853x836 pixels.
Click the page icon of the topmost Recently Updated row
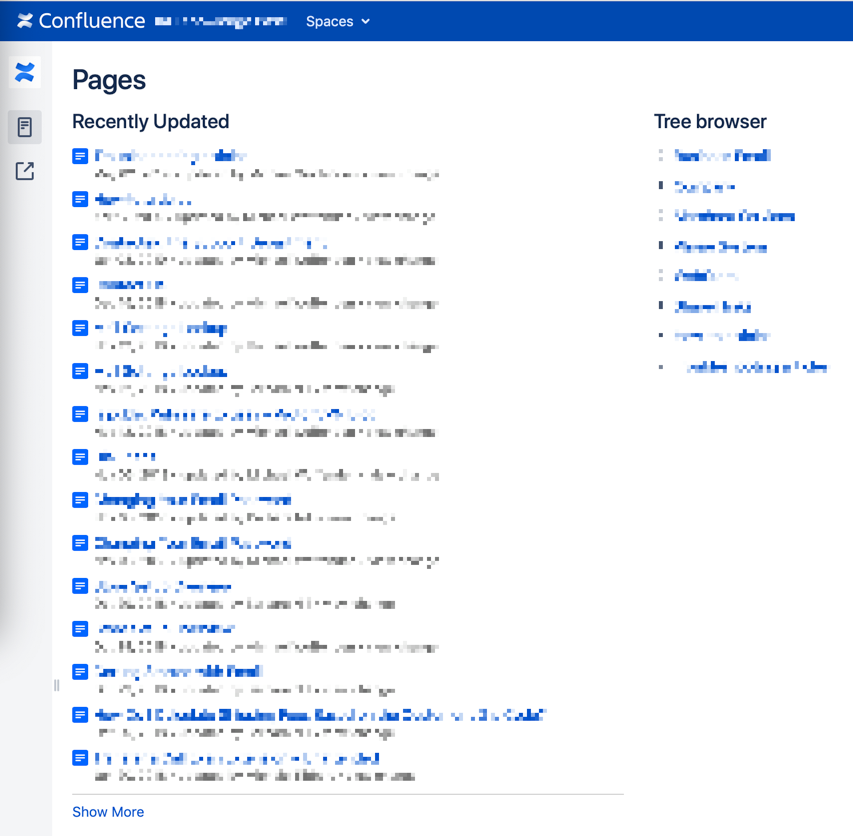80,156
